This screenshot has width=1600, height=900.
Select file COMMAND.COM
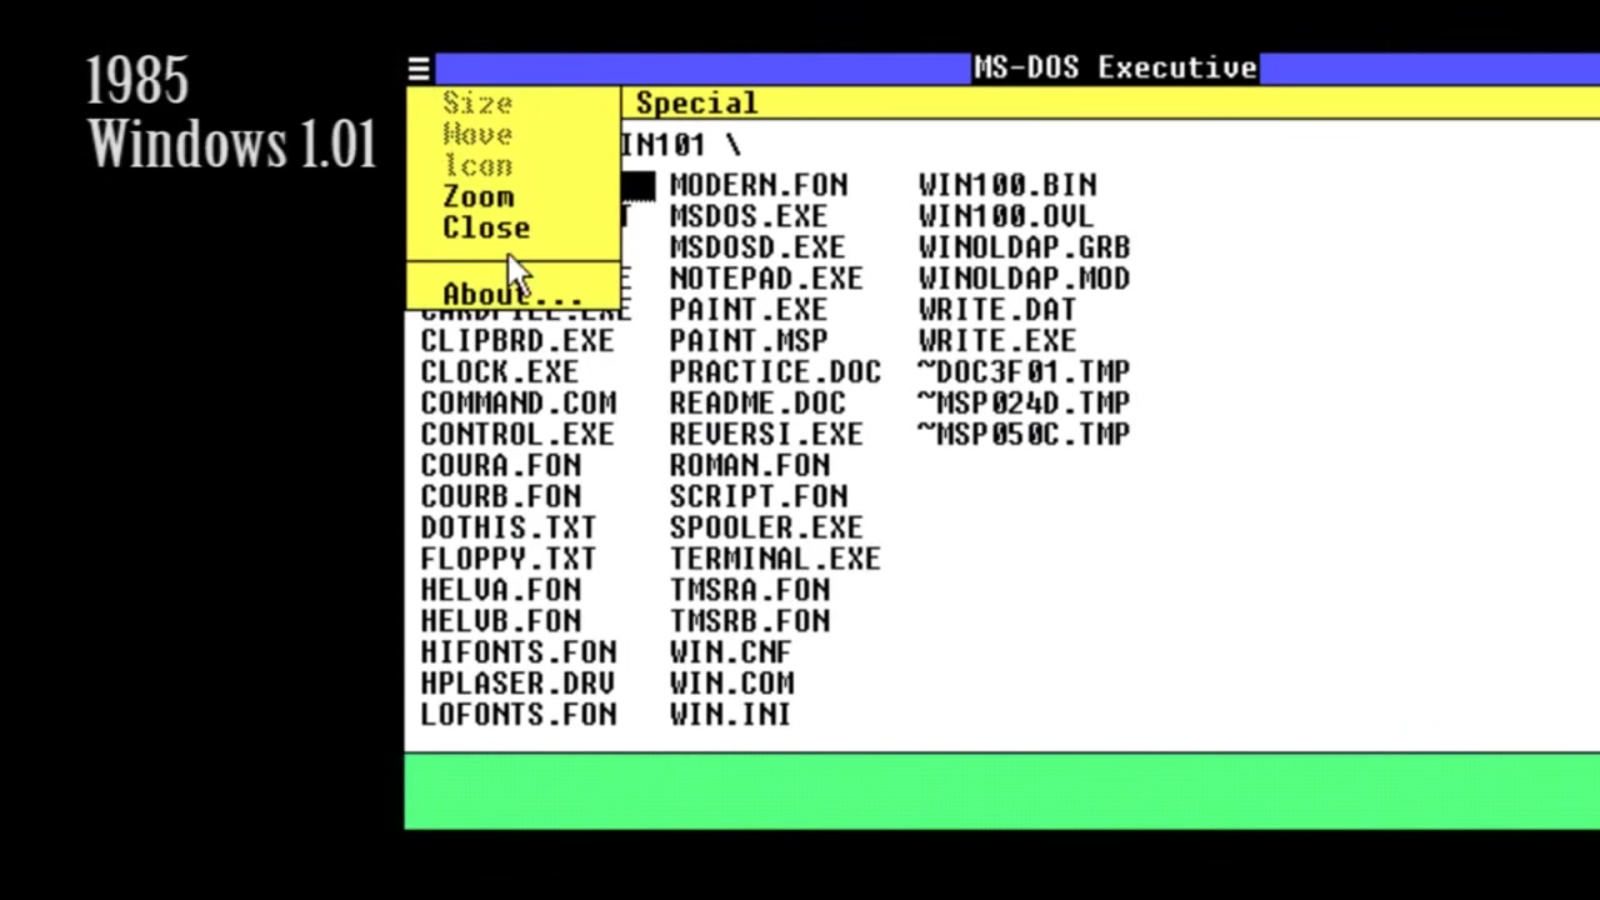[x=519, y=403]
